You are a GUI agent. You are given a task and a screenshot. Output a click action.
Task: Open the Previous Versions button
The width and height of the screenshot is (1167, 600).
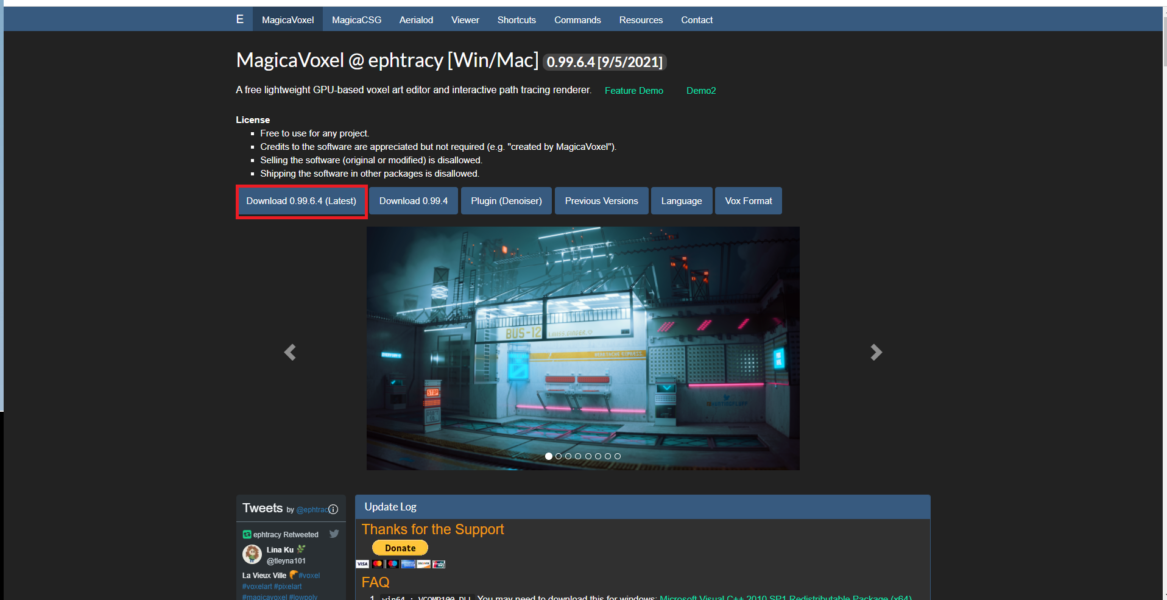pos(601,201)
